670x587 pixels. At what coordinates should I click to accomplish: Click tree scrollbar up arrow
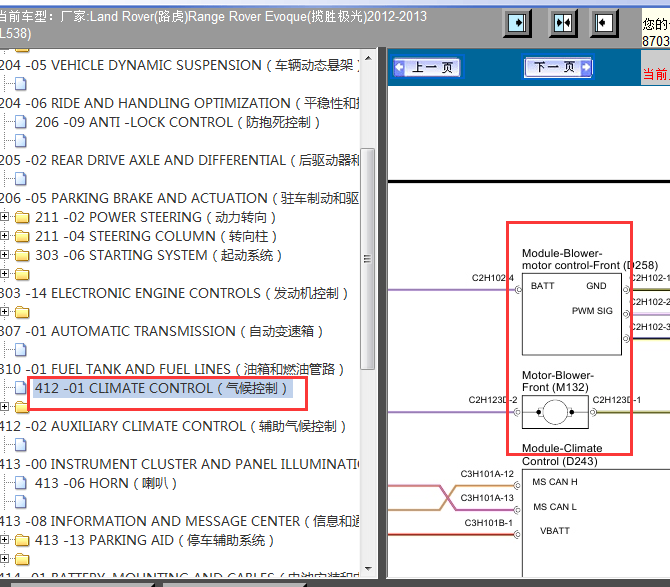click(368, 58)
